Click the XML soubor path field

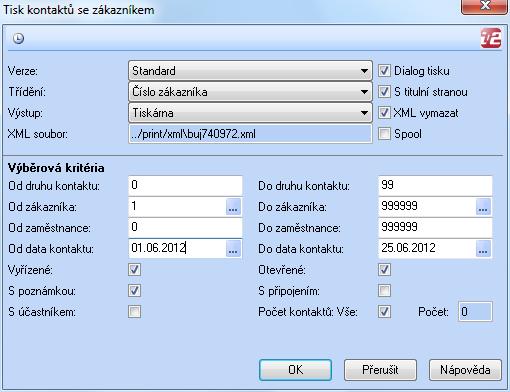tap(250, 134)
